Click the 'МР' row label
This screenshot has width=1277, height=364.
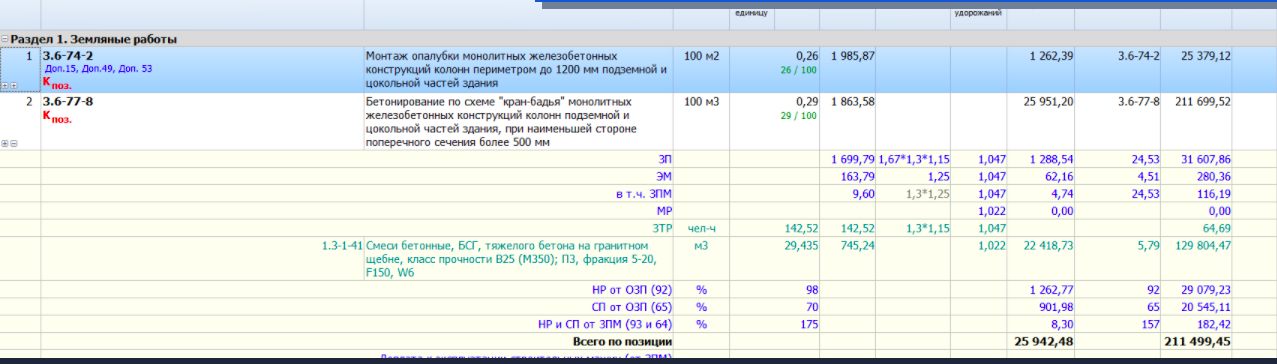663,211
